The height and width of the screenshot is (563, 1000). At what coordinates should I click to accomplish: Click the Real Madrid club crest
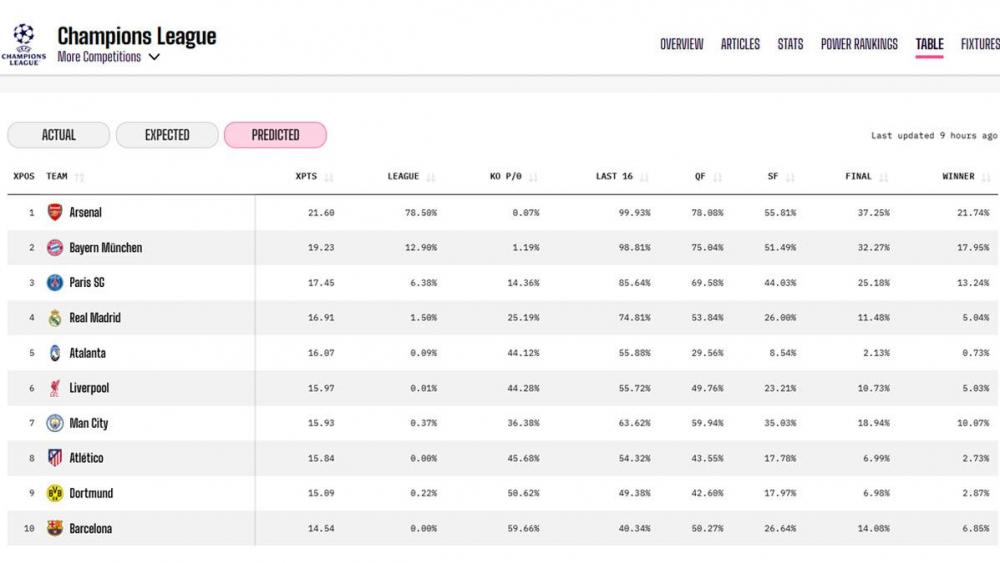point(55,318)
